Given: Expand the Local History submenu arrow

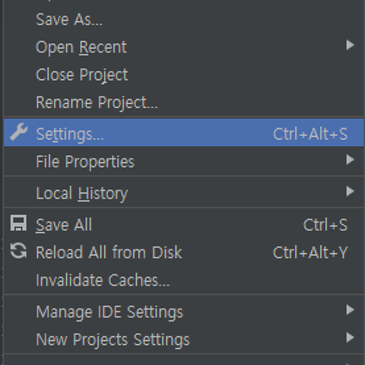Looking at the screenshot, I should point(350,191).
